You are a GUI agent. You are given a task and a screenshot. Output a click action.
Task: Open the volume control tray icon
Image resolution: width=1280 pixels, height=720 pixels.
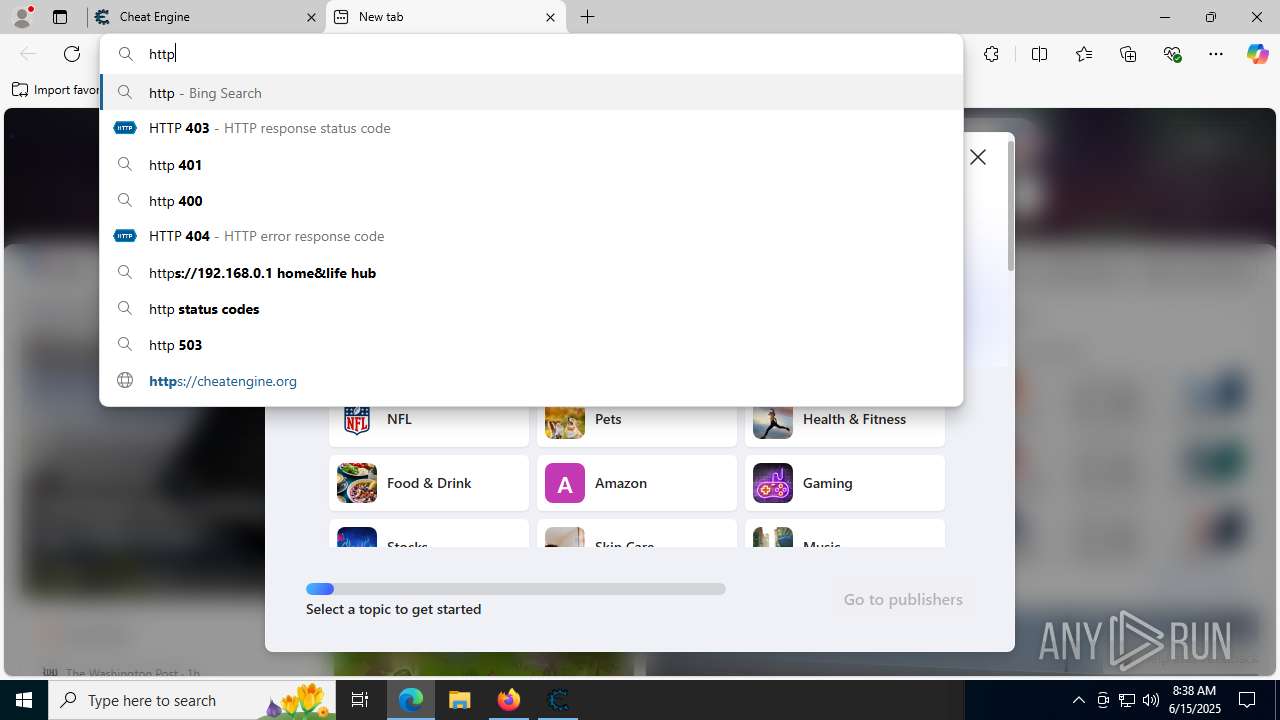click(1151, 700)
